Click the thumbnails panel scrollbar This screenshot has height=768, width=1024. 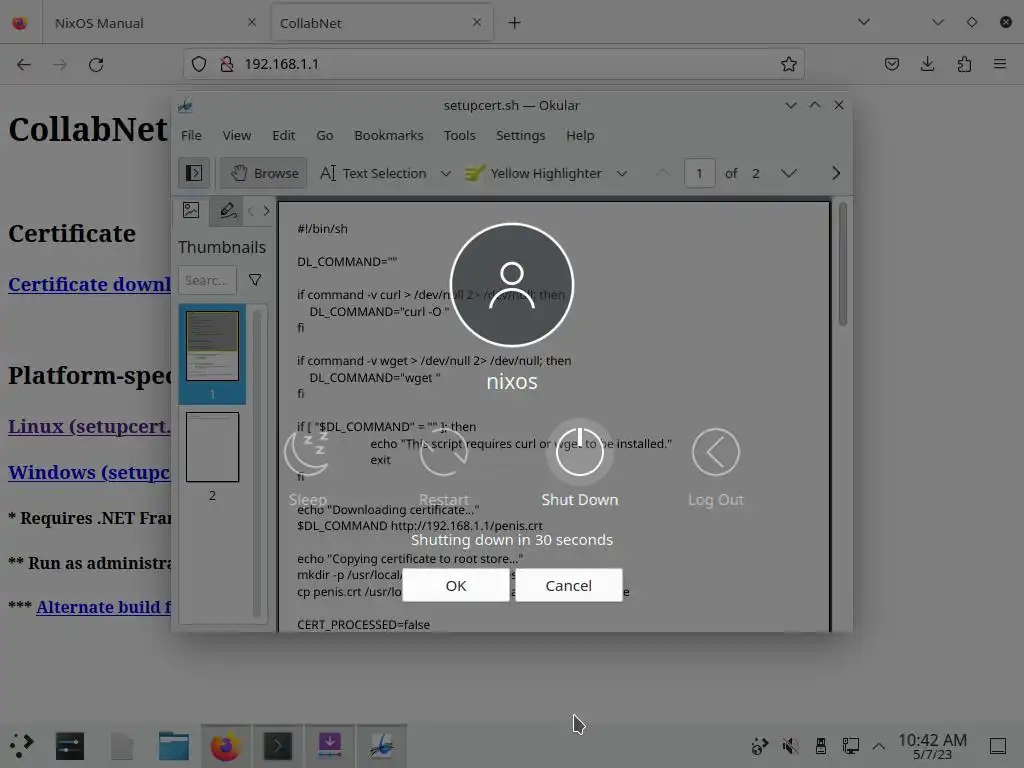[257, 463]
